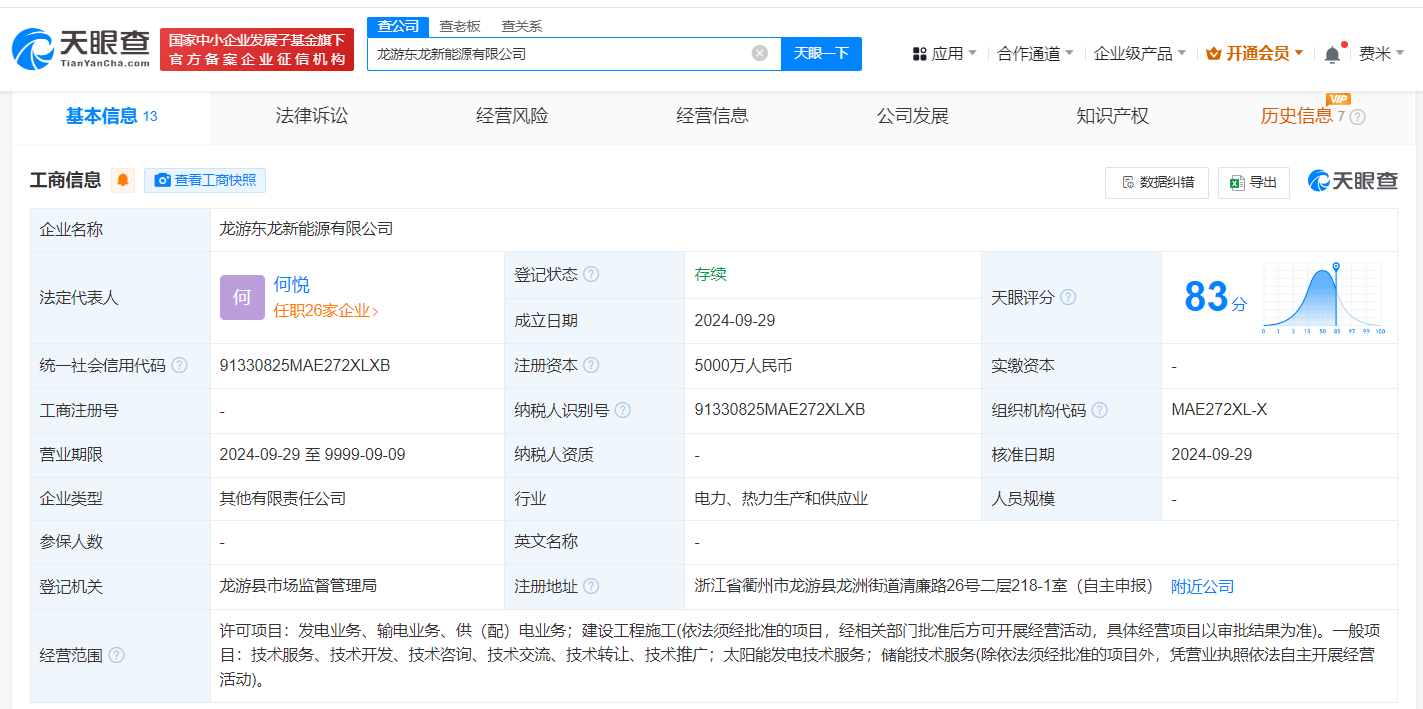The width and height of the screenshot is (1423, 709).
Task: Select the 查老板 search mode tab
Action: [x=460, y=27]
